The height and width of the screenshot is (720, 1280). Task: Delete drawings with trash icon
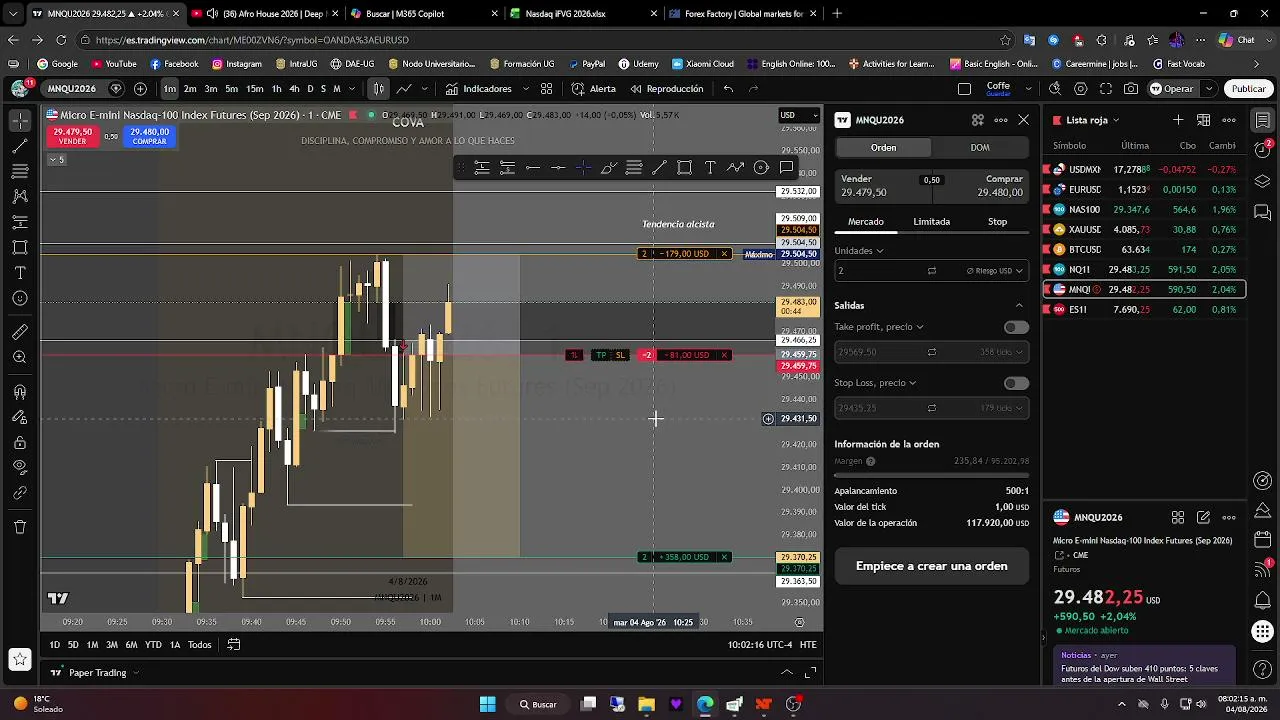point(20,527)
